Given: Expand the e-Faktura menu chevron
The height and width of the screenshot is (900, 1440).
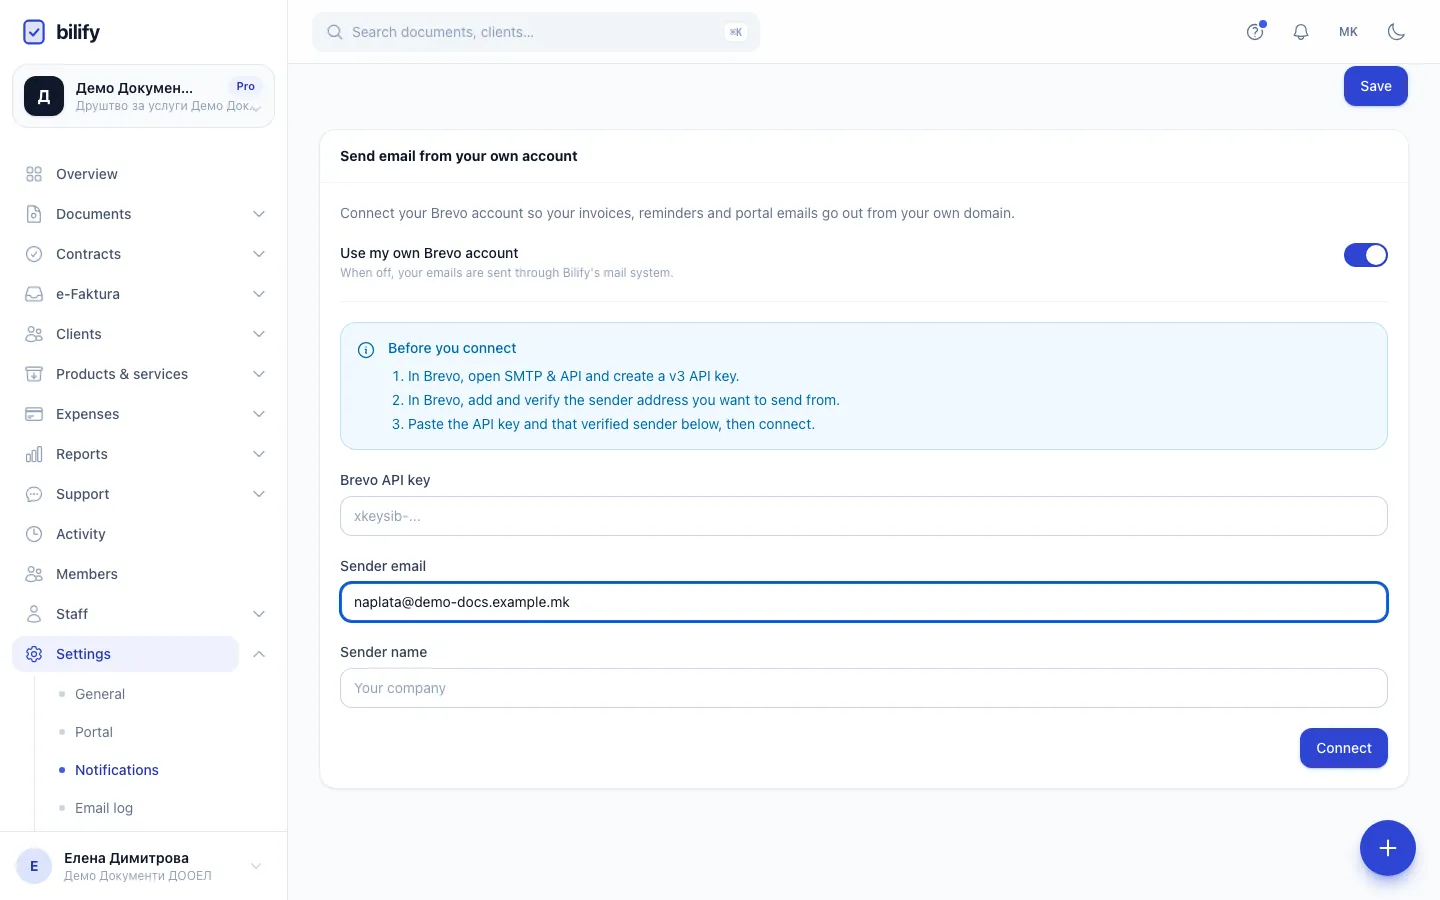Looking at the screenshot, I should (259, 294).
